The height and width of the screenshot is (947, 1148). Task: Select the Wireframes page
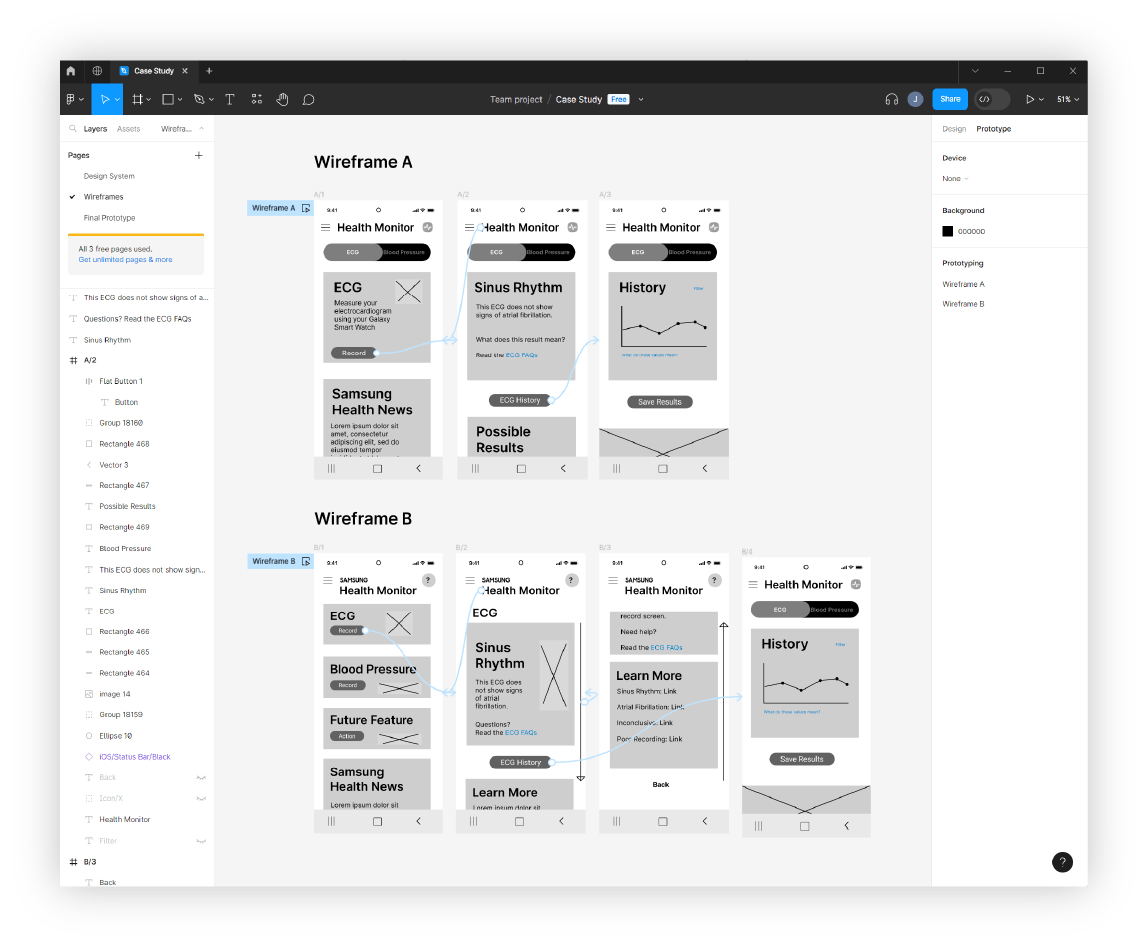[x=103, y=197]
